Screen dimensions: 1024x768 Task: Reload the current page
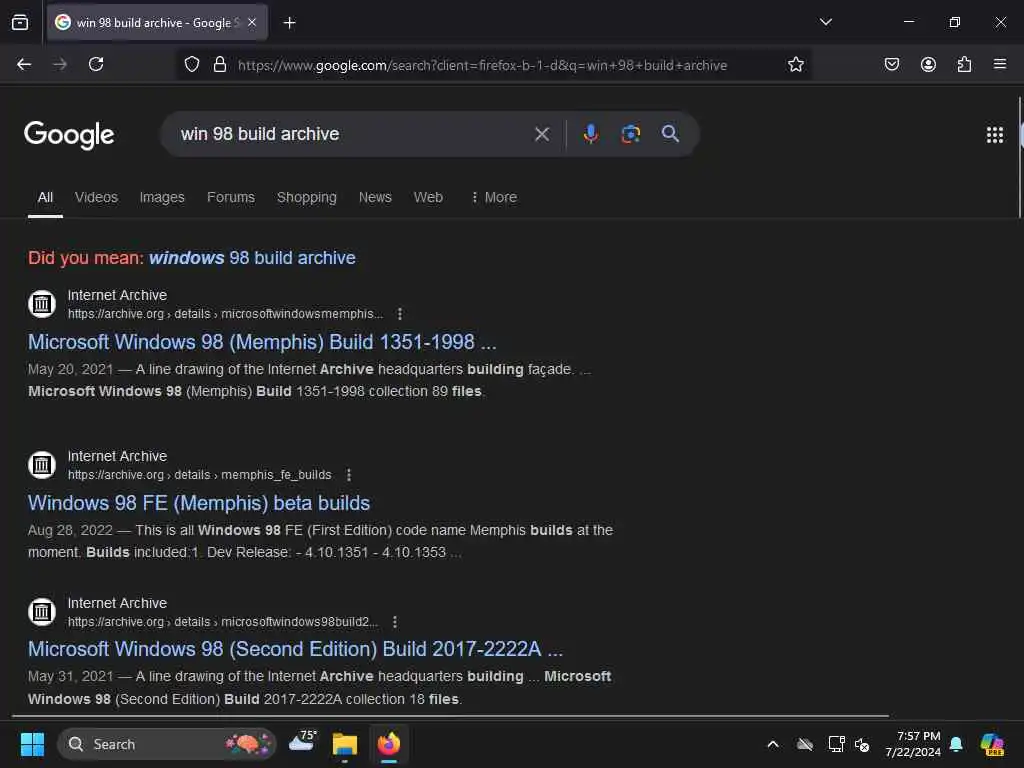point(96,64)
